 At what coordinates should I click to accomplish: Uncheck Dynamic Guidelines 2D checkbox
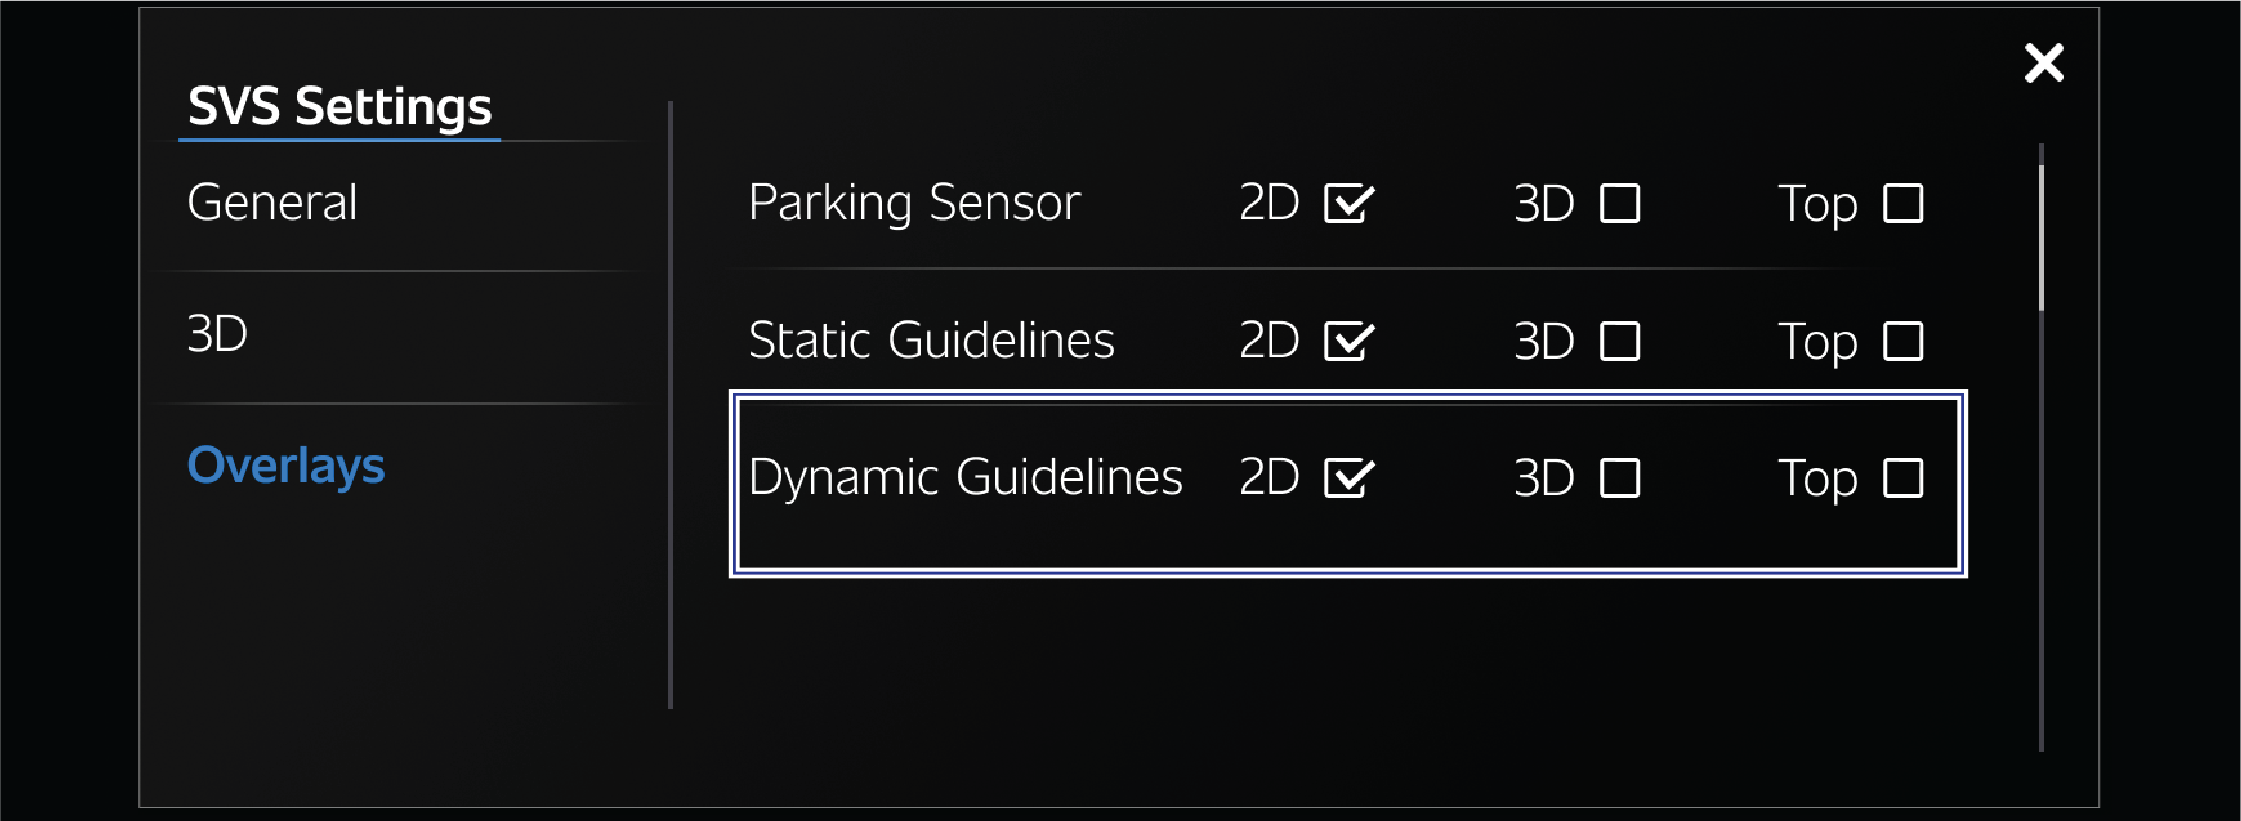pyautogui.click(x=1348, y=478)
